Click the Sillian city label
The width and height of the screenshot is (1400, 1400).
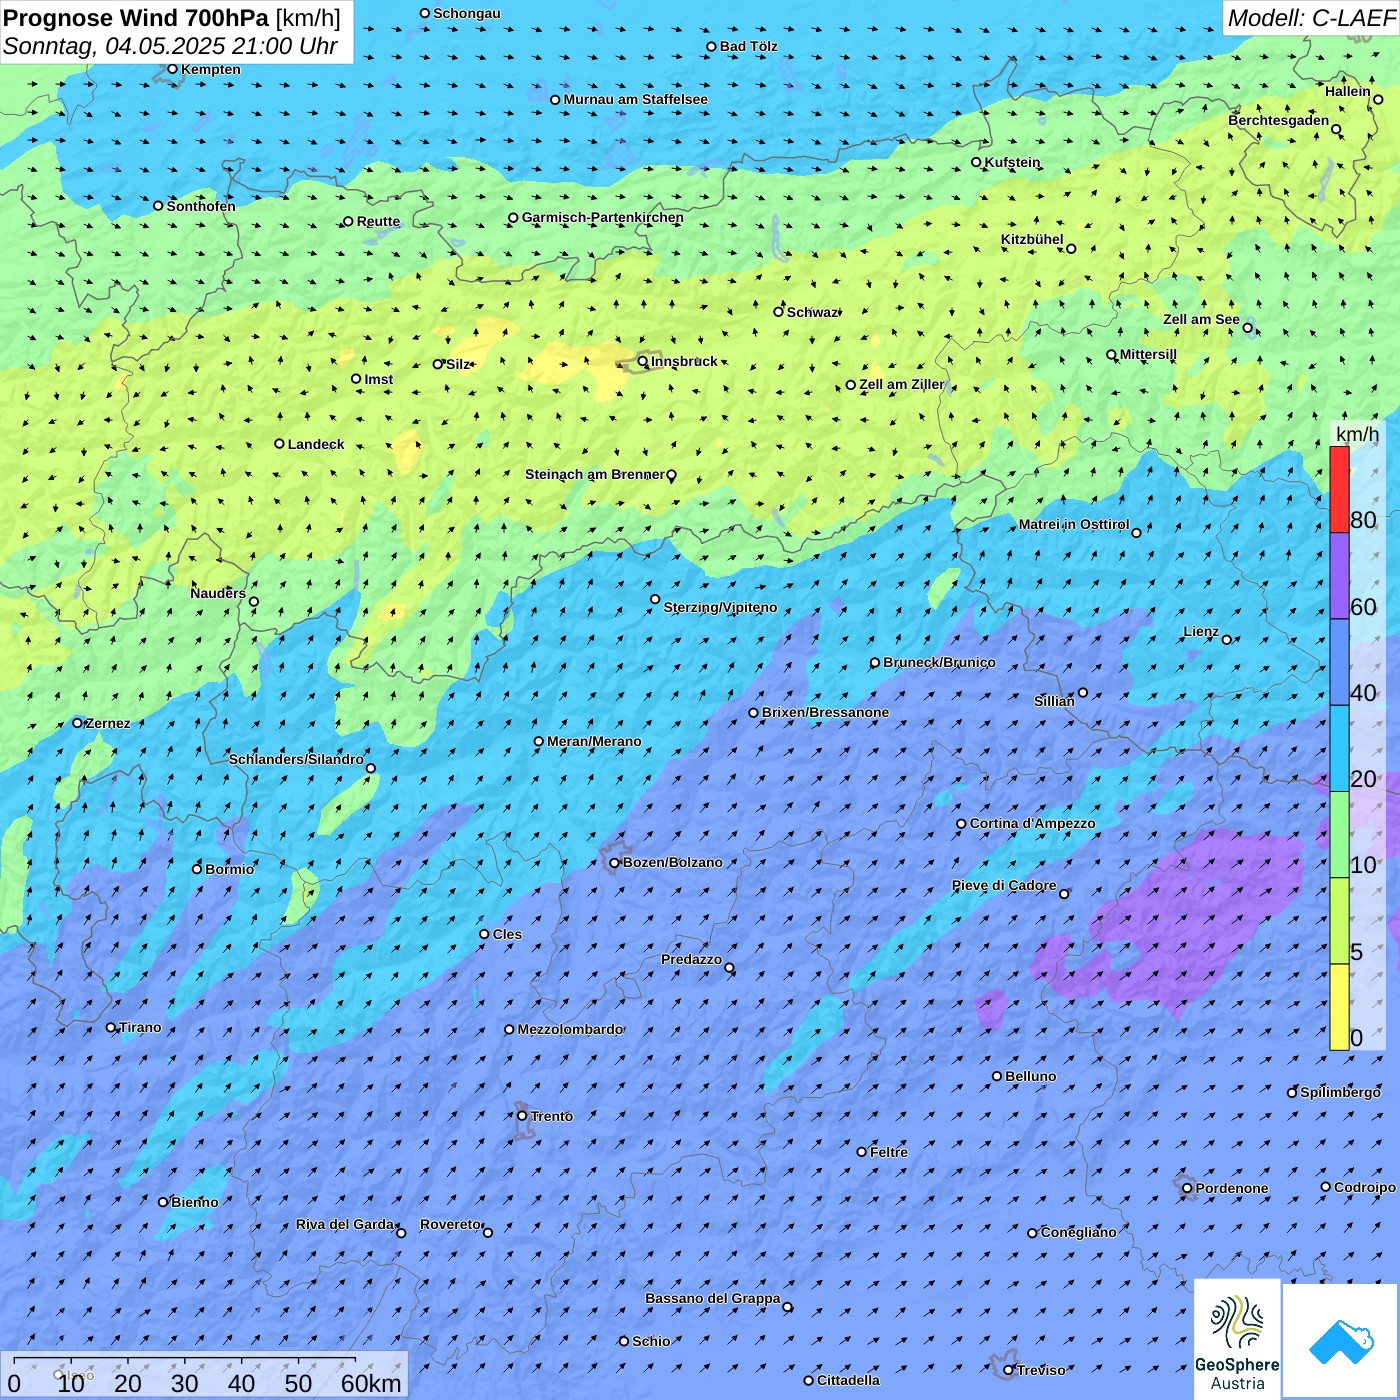pos(1054,701)
